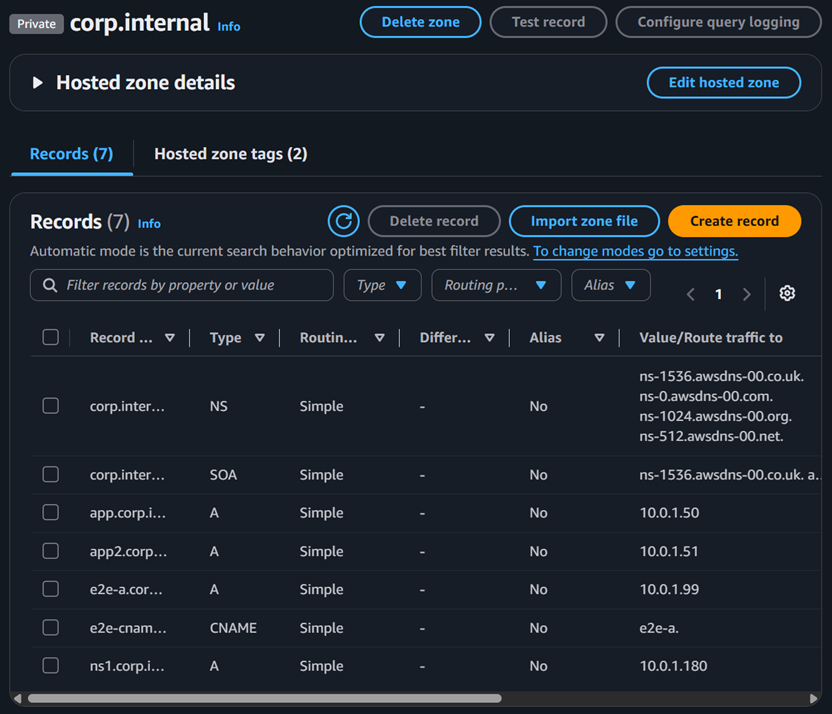
Task: Click the refresh records icon
Action: (x=343, y=221)
